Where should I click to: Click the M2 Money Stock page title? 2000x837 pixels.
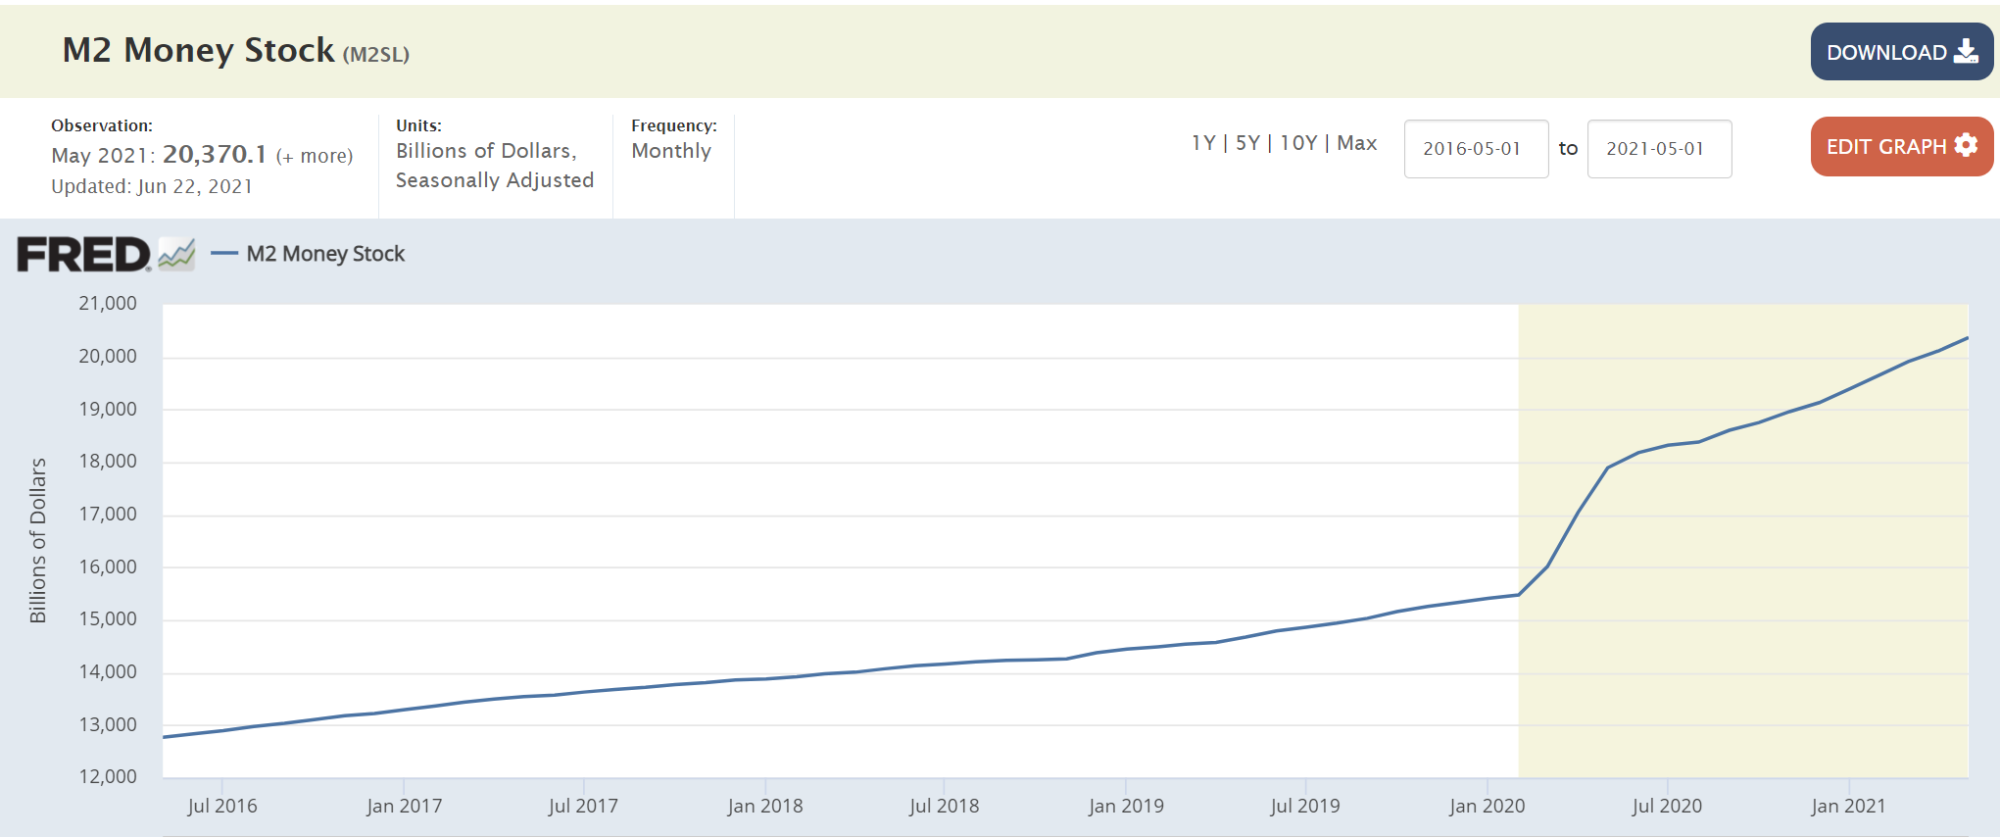(x=198, y=50)
